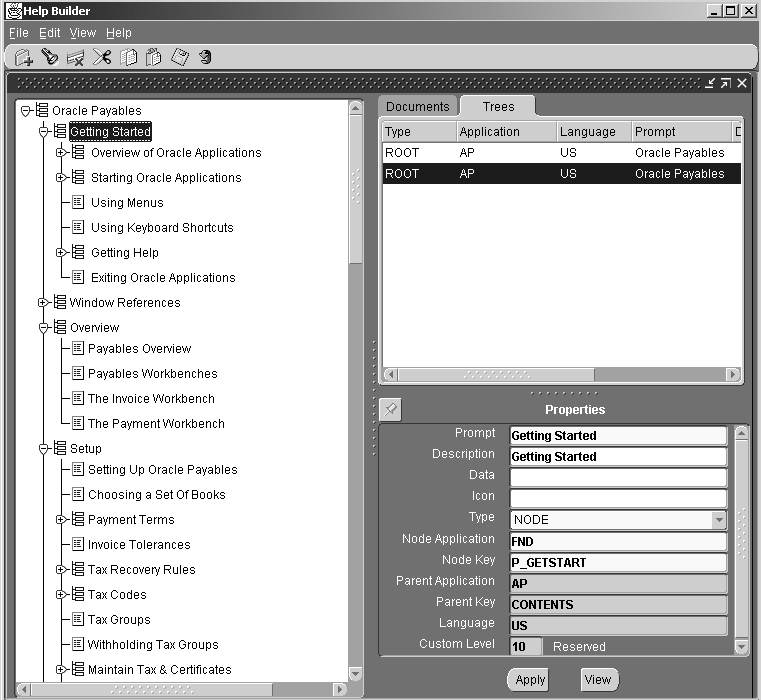This screenshot has height=700, width=761.
Task: Click the pin icon beside Properties
Action: 390,410
